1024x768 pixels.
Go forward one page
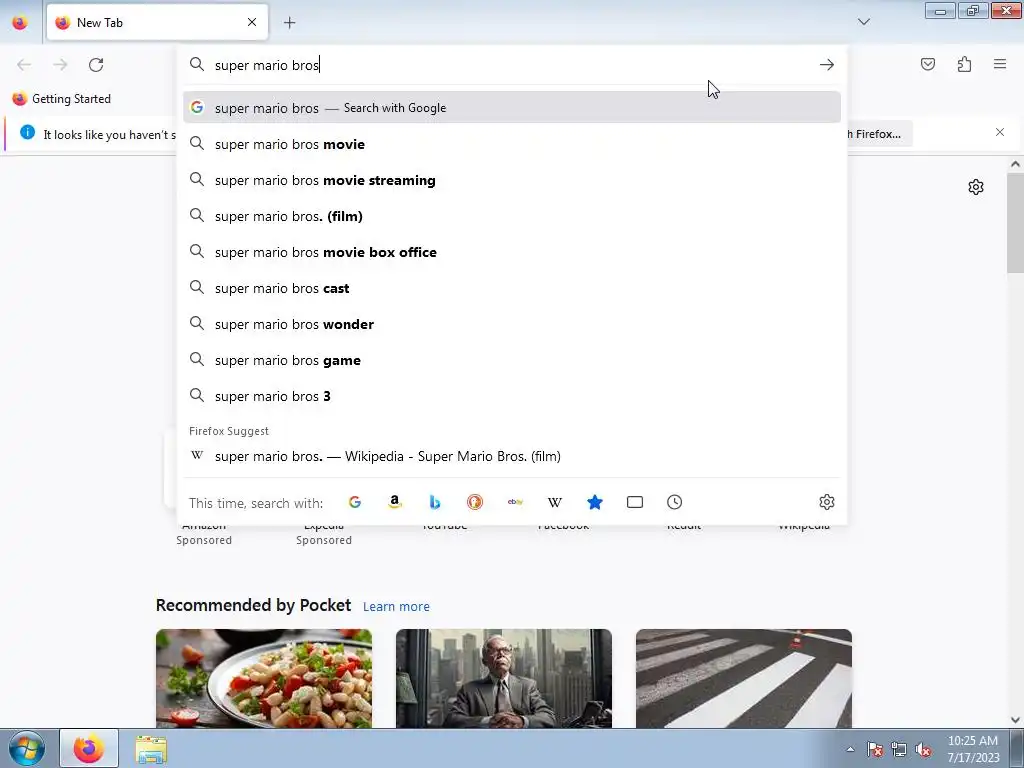click(60, 65)
